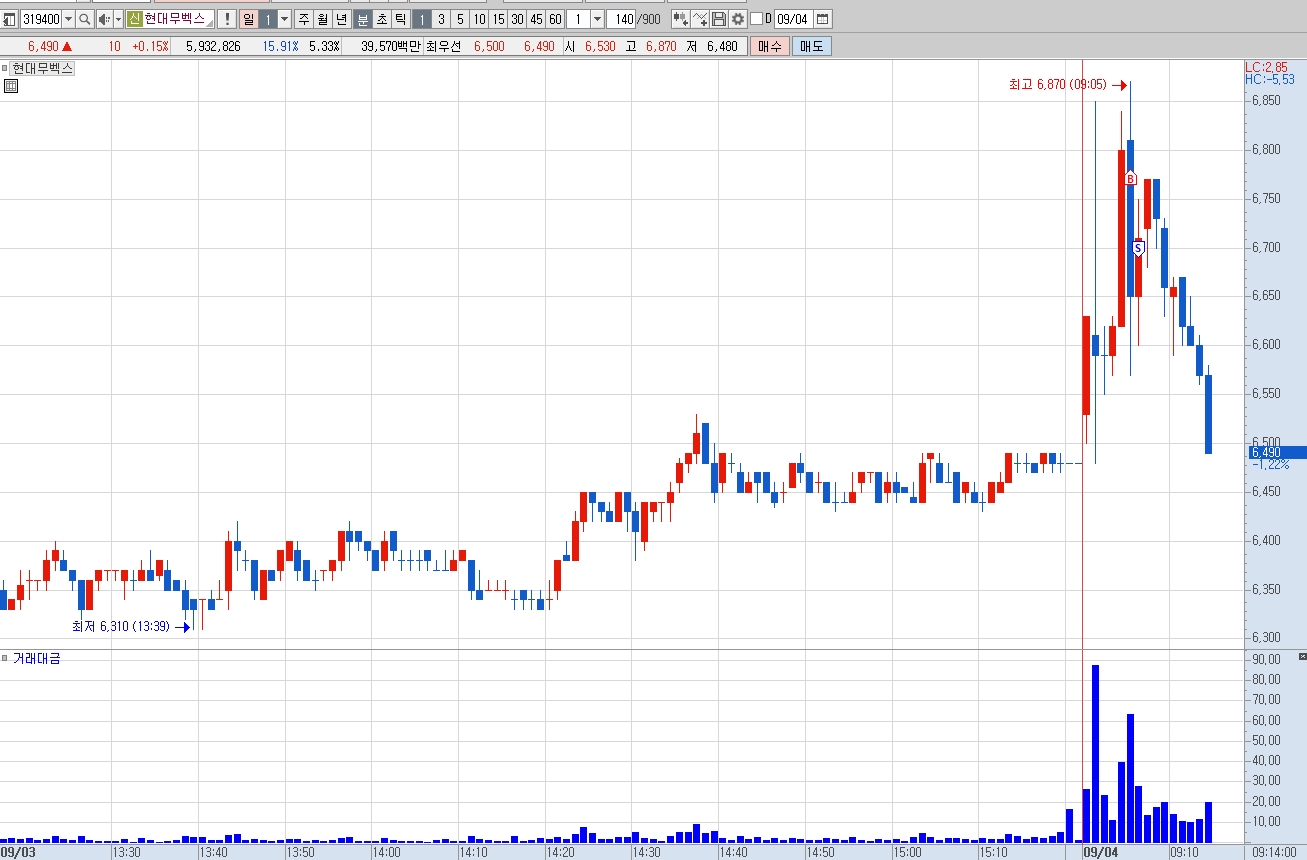Click the +0.15% change rate text

click(150, 46)
